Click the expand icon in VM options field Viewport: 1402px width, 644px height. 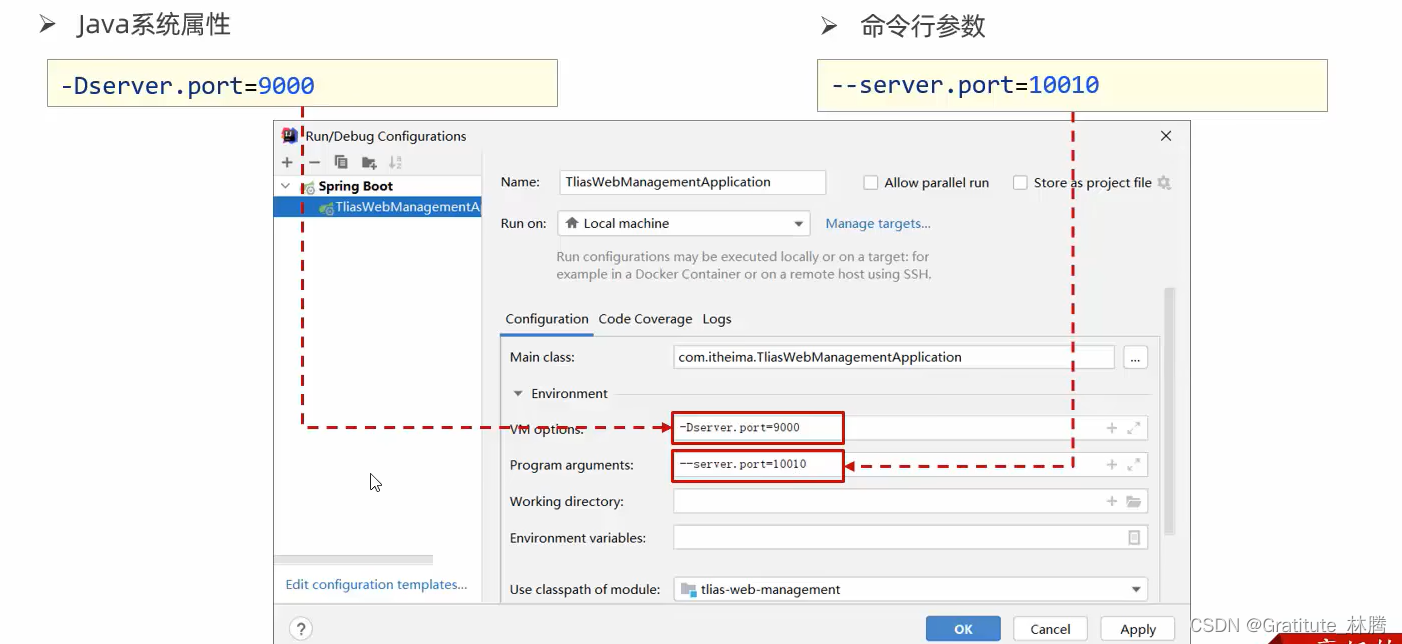1134,427
